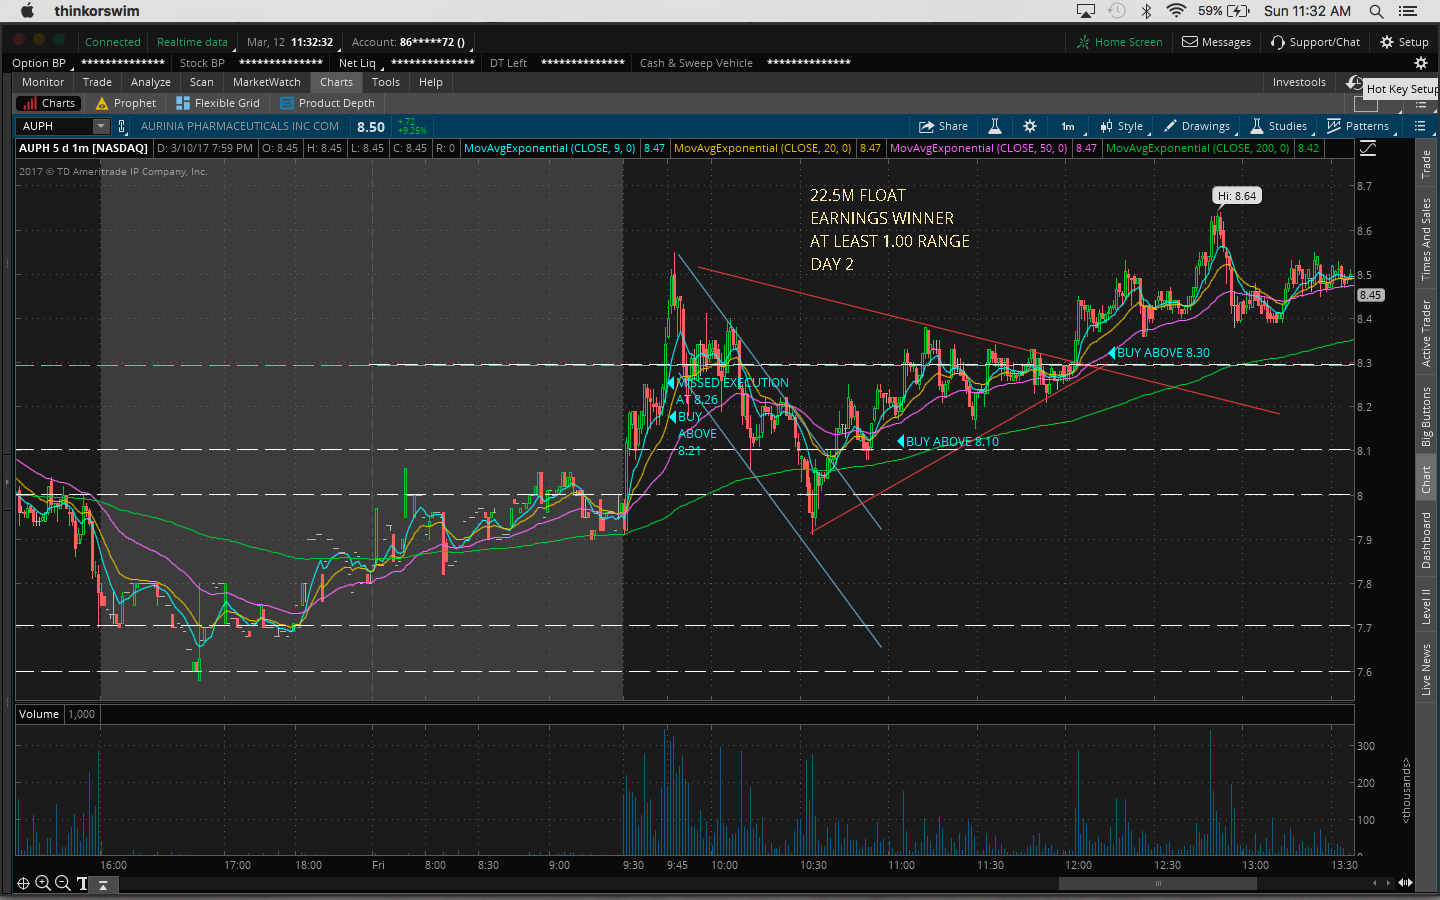Open the Help tab
1440x900 pixels.
point(431,82)
